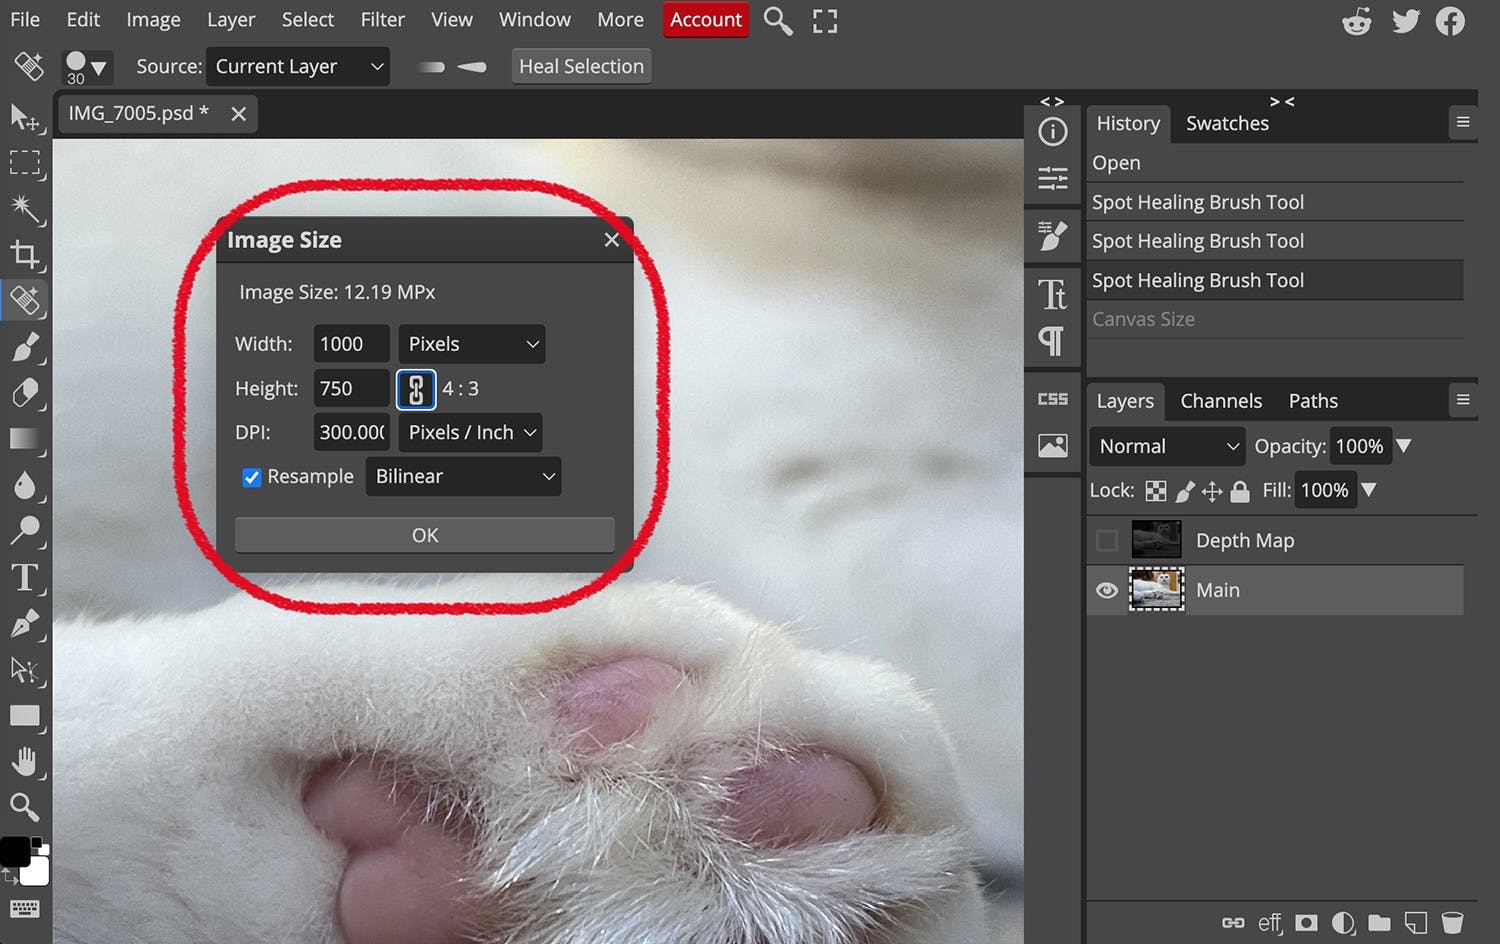Viewport: 1500px width, 944px height.
Task: Select the Crop tool
Action: [24, 254]
